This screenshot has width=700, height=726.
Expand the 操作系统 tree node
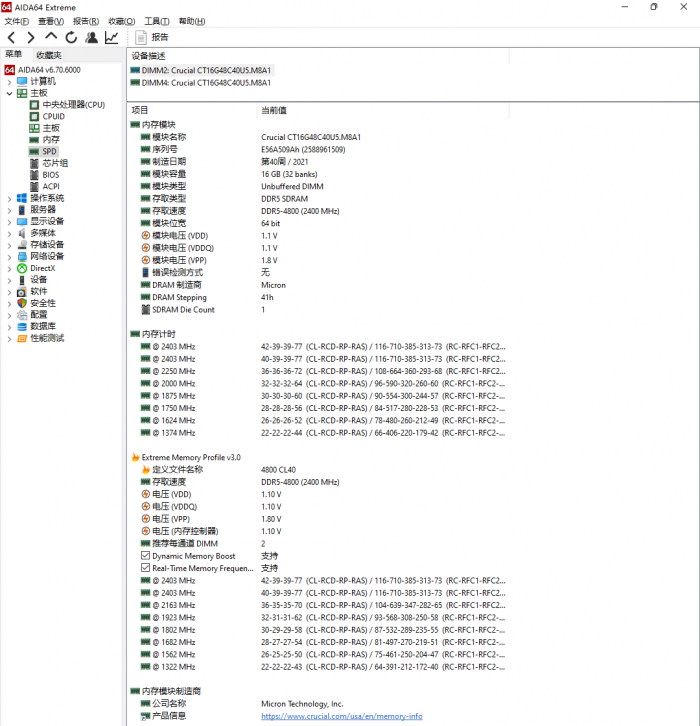point(9,199)
